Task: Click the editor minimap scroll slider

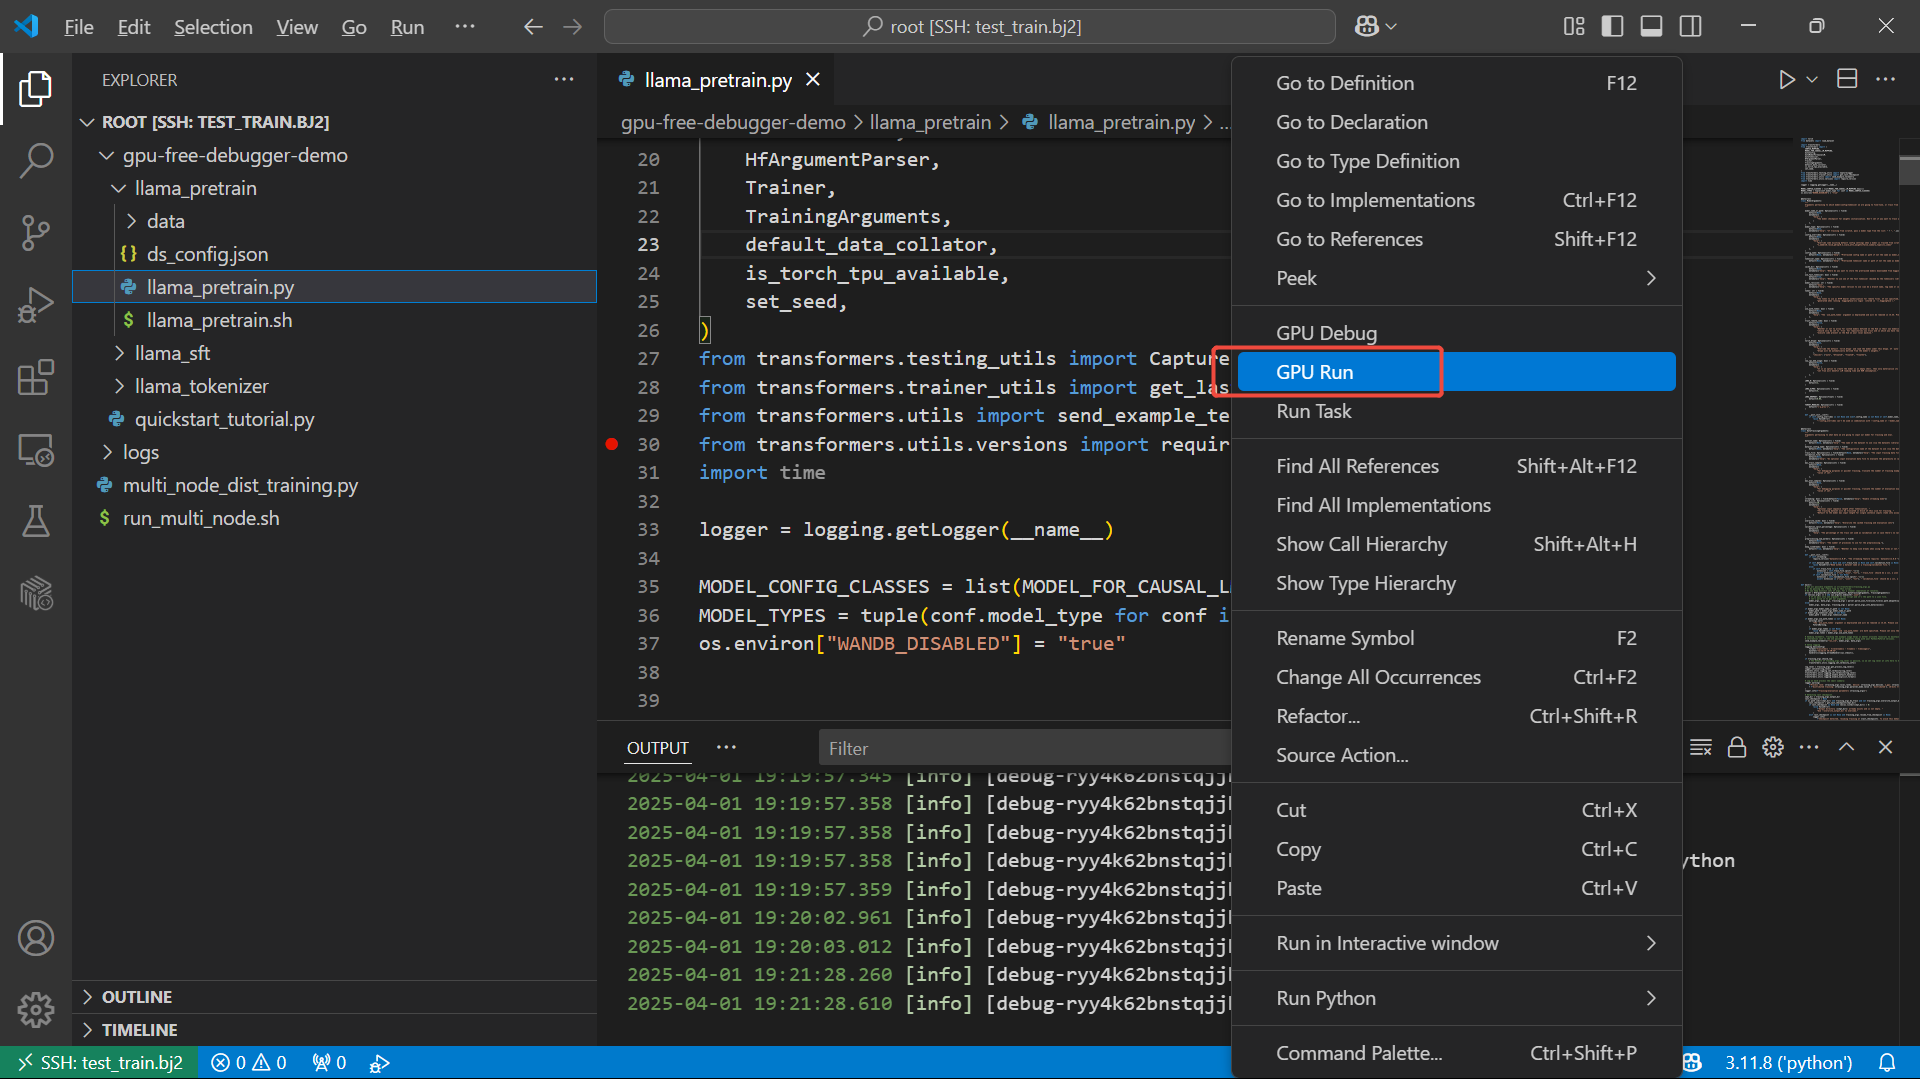Action: coord(1909,170)
